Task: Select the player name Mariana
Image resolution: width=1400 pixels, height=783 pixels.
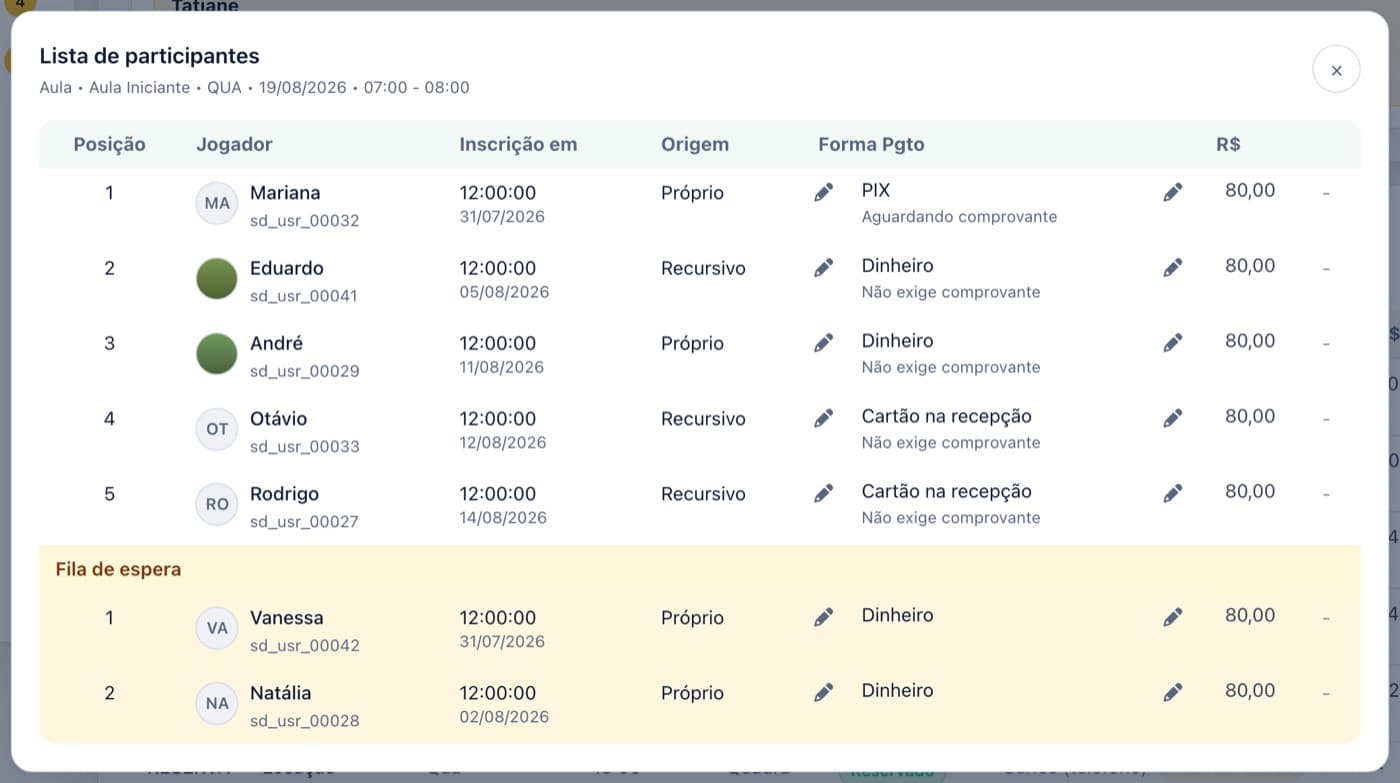Action: [x=285, y=193]
